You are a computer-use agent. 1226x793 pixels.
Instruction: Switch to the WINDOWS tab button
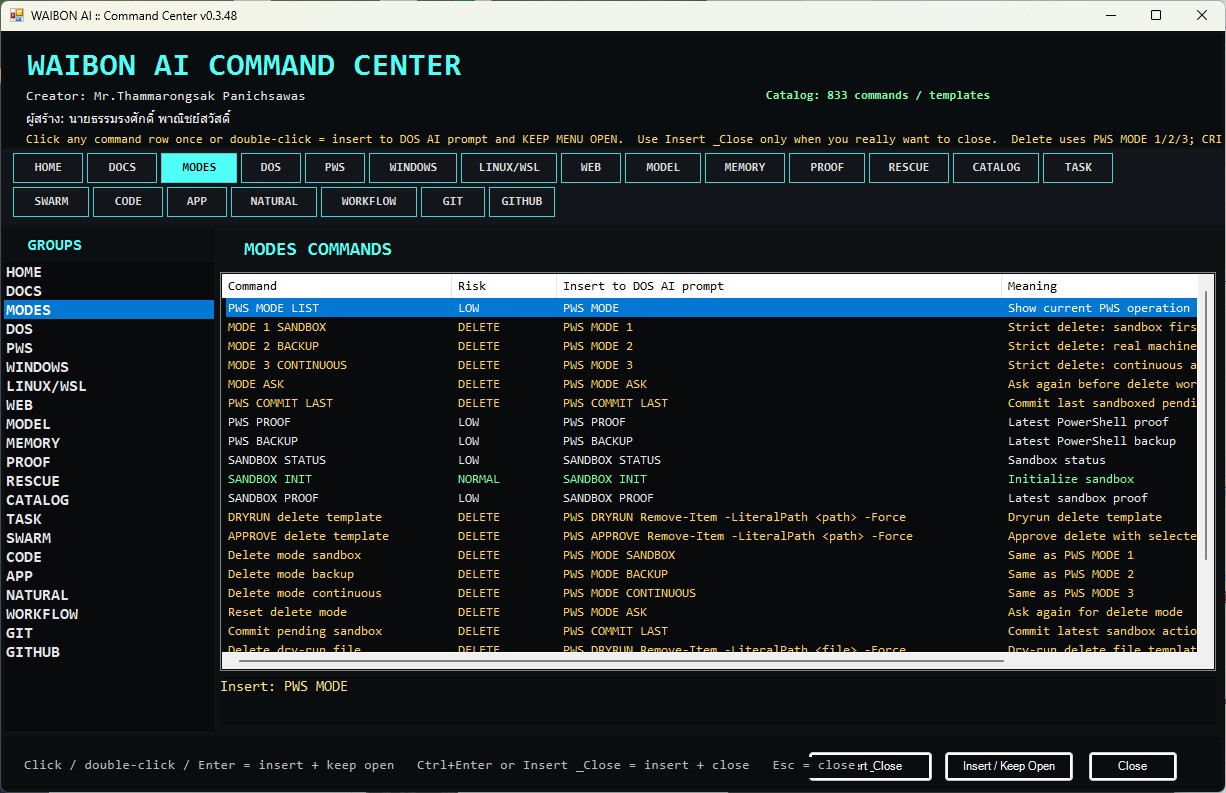[413, 168]
